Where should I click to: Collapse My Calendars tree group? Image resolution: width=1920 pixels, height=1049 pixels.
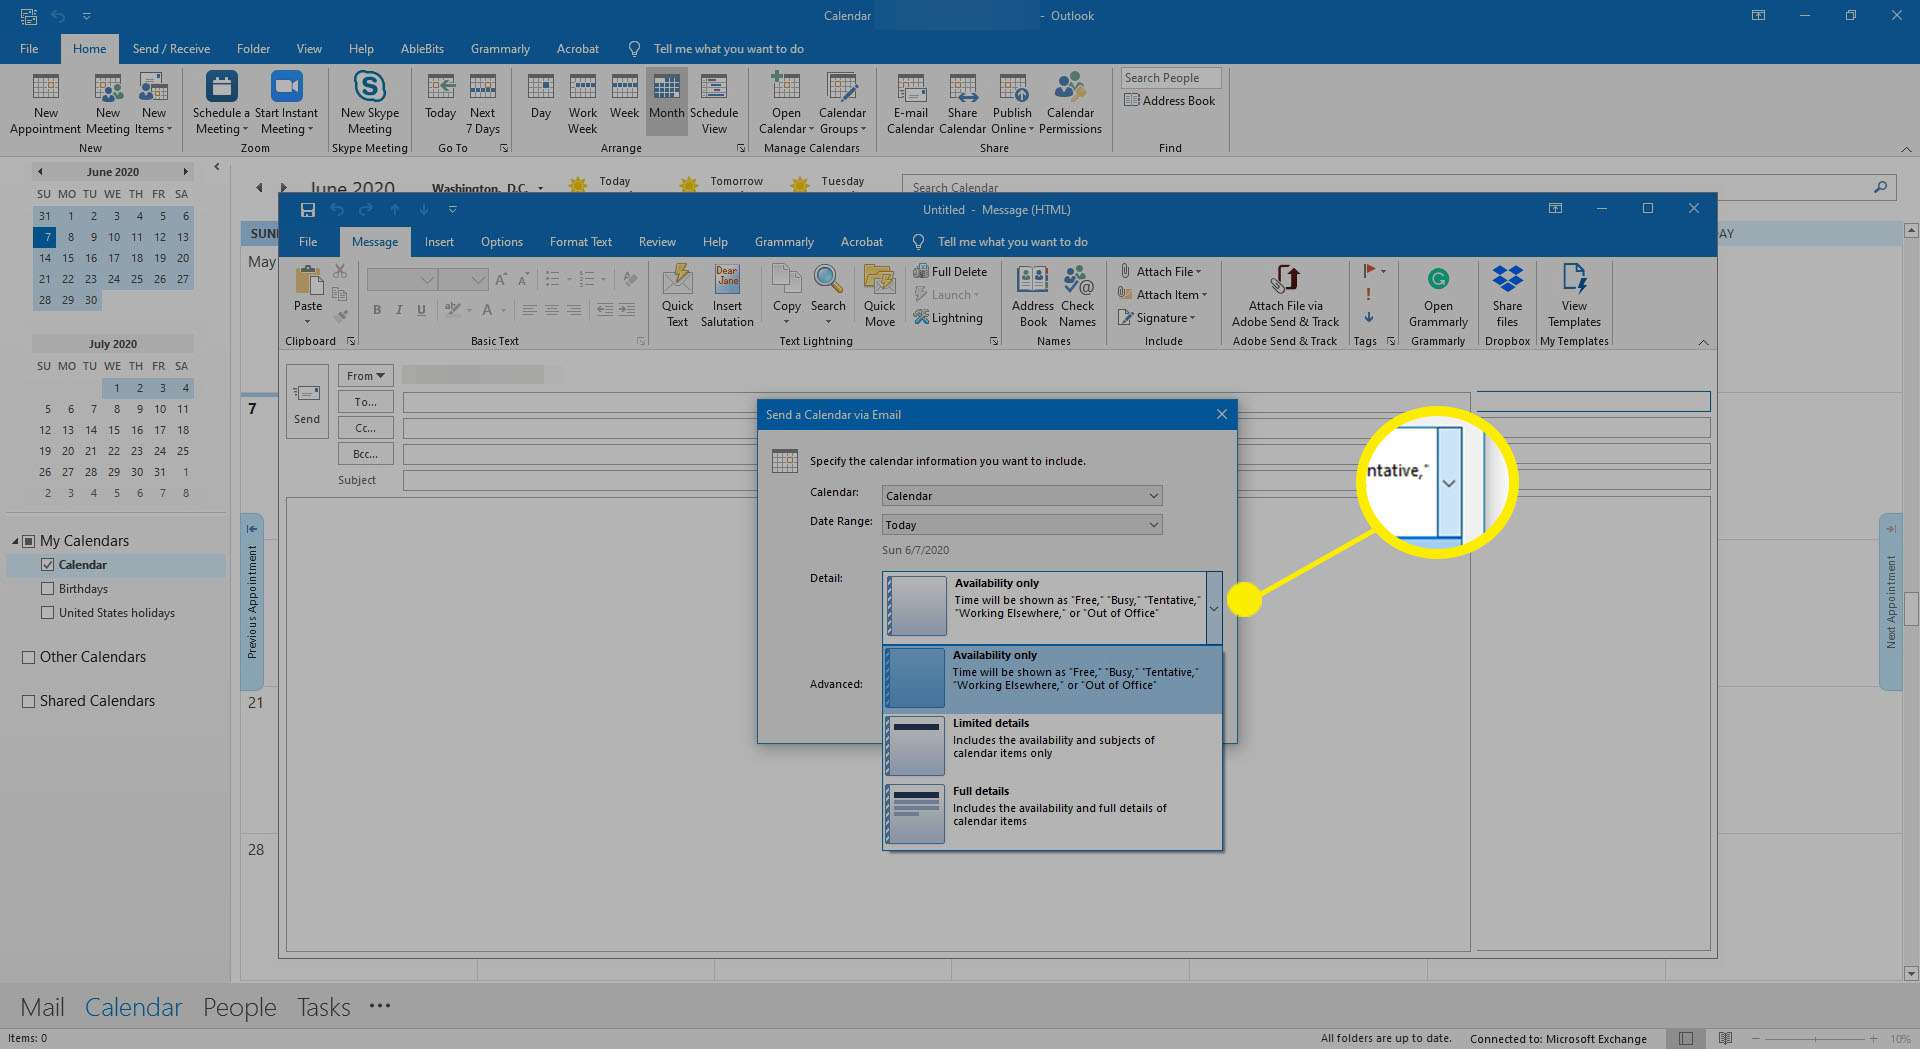15,541
